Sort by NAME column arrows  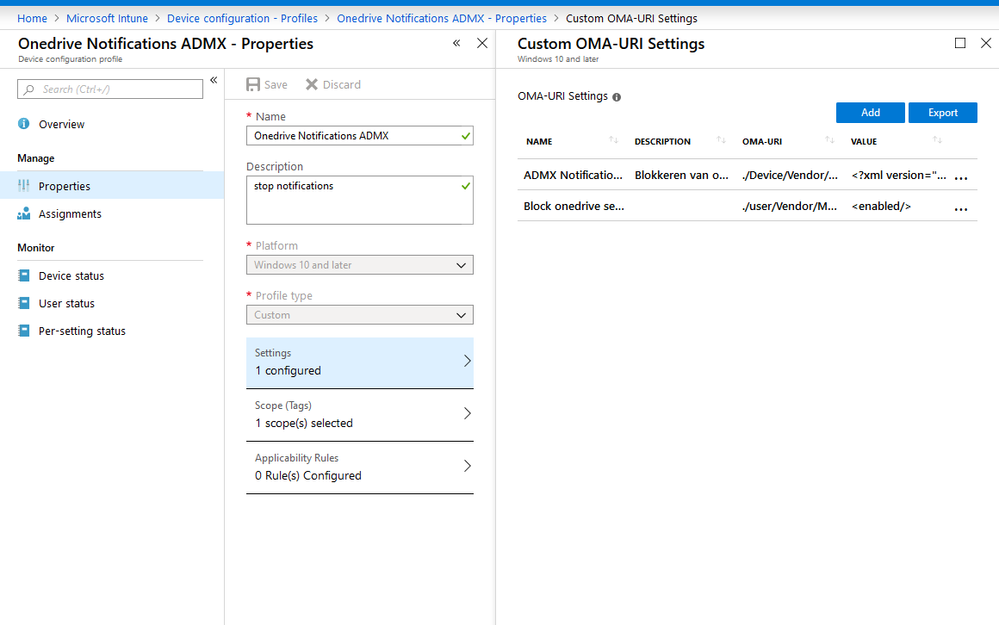click(x=613, y=140)
